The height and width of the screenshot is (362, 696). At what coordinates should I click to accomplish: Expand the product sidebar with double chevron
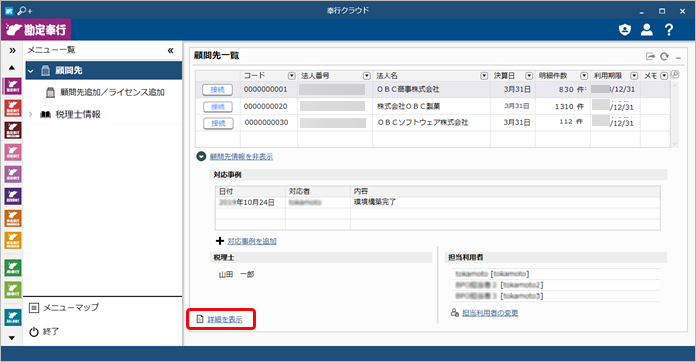pyautogui.click(x=12, y=51)
